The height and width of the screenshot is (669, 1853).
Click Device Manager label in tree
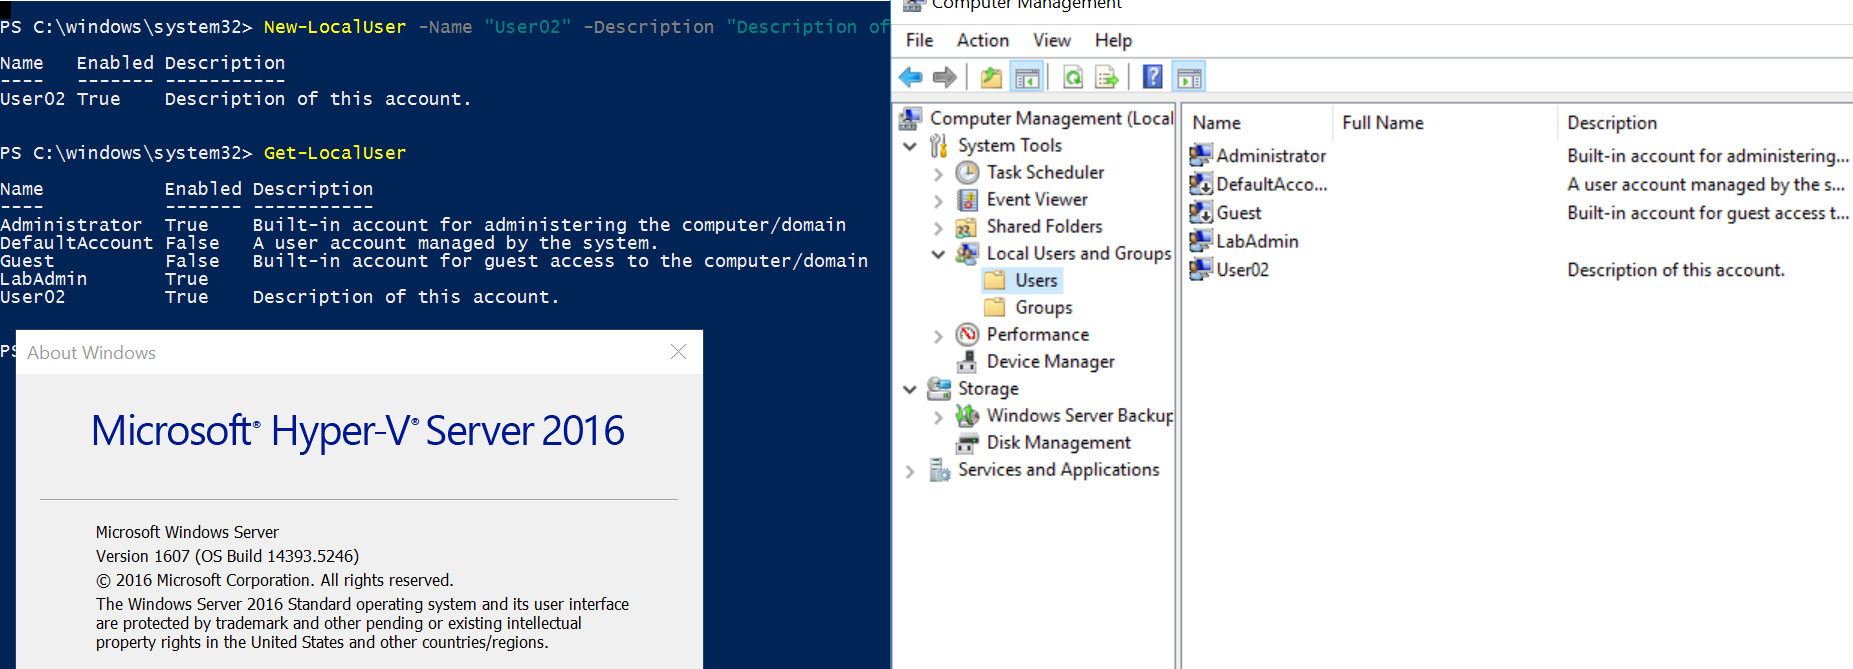click(x=1050, y=361)
